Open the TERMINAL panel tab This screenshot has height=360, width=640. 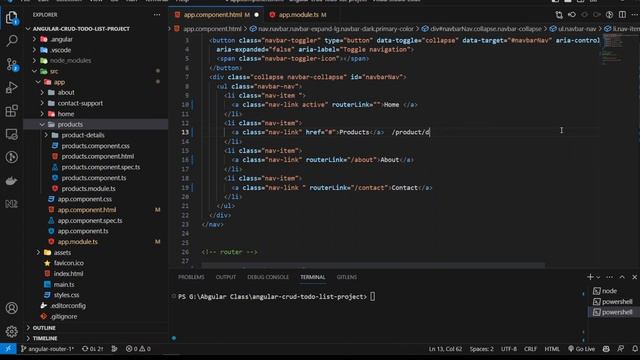(x=313, y=277)
